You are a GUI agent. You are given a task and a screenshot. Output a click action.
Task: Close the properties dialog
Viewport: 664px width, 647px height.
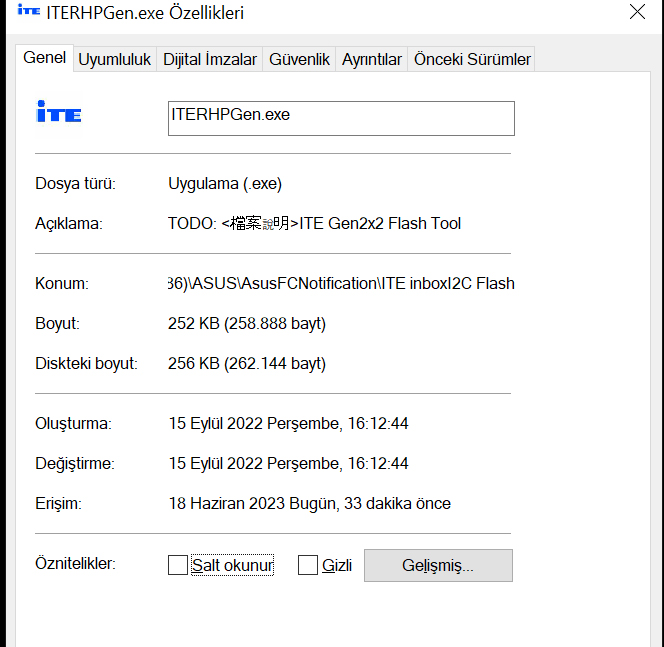click(x=637, y=12)
